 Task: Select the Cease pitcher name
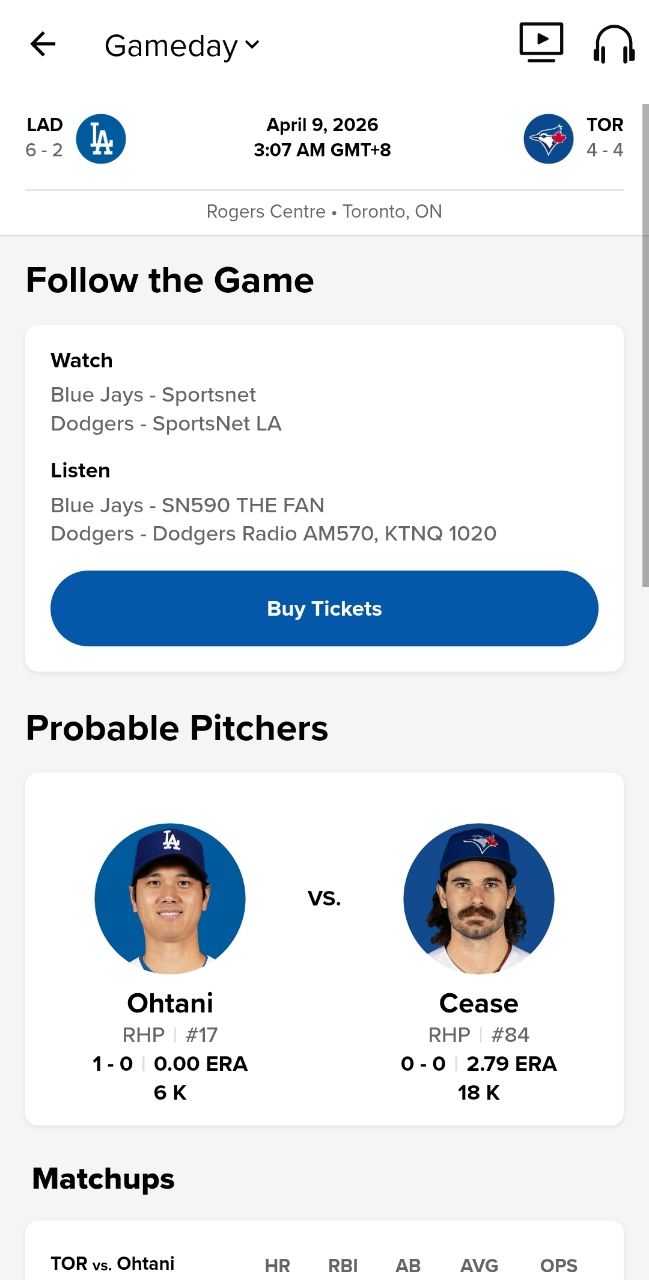[x=479, y=1003]
